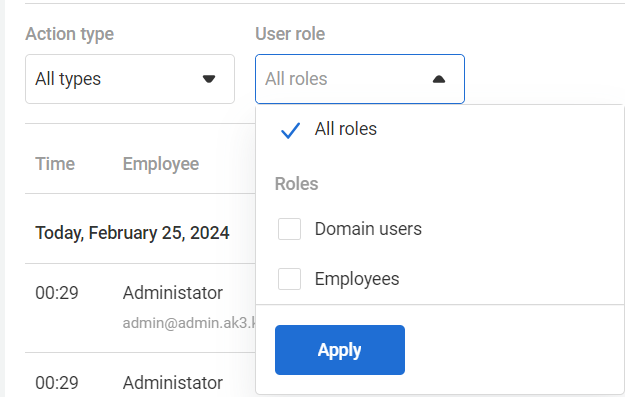Click the All types dropdown arrow icon
Screen dimensions: 625x397
pyautogui.click(x=209, y=79)
